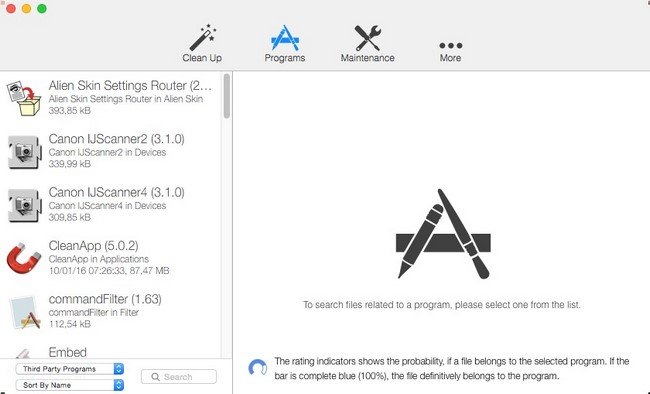Click into the Search input field
Screen dimensions: 650x394
tap(179, 377)
